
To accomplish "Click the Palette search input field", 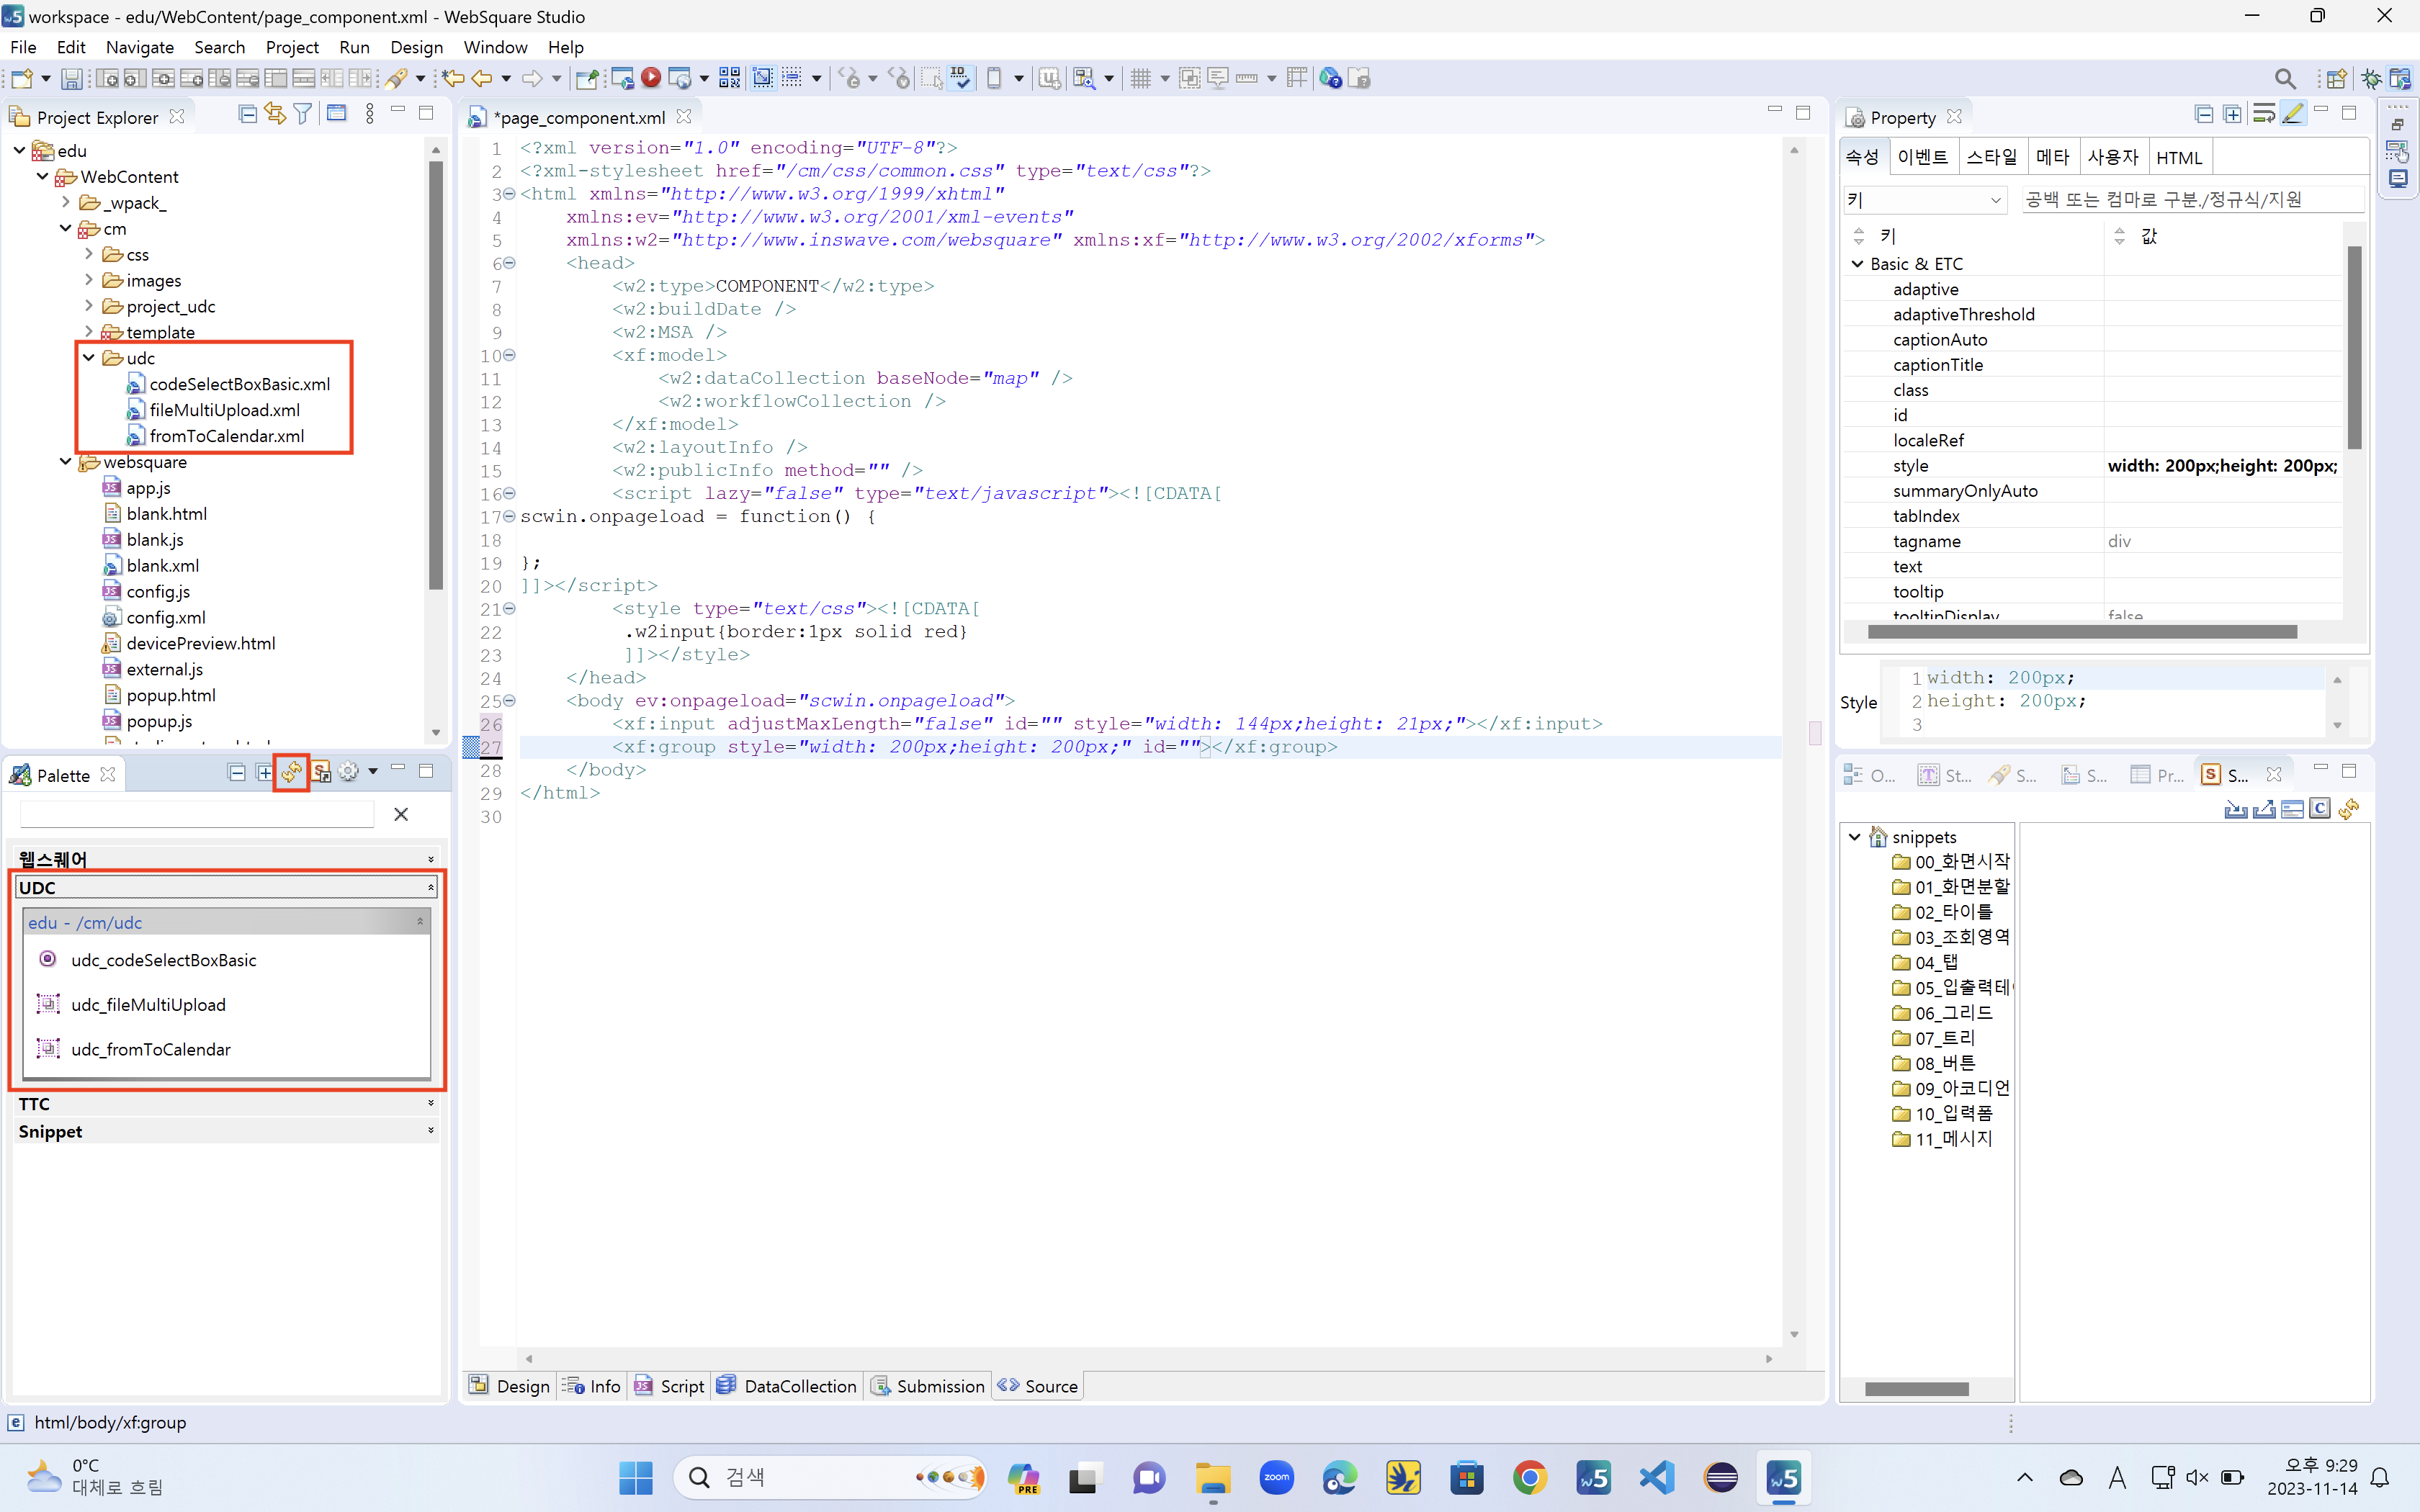I will click(197, 814).
